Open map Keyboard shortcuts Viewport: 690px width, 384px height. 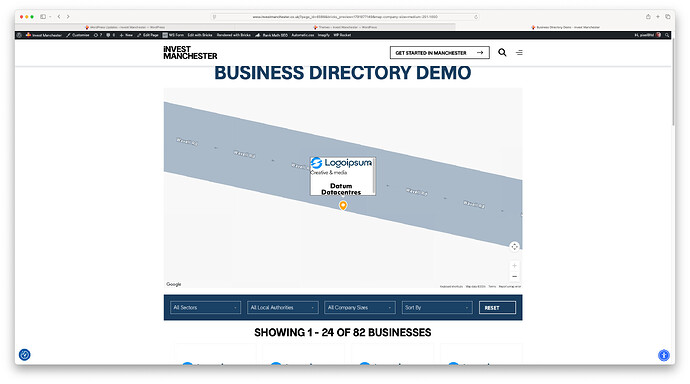(x=451, y=286)
